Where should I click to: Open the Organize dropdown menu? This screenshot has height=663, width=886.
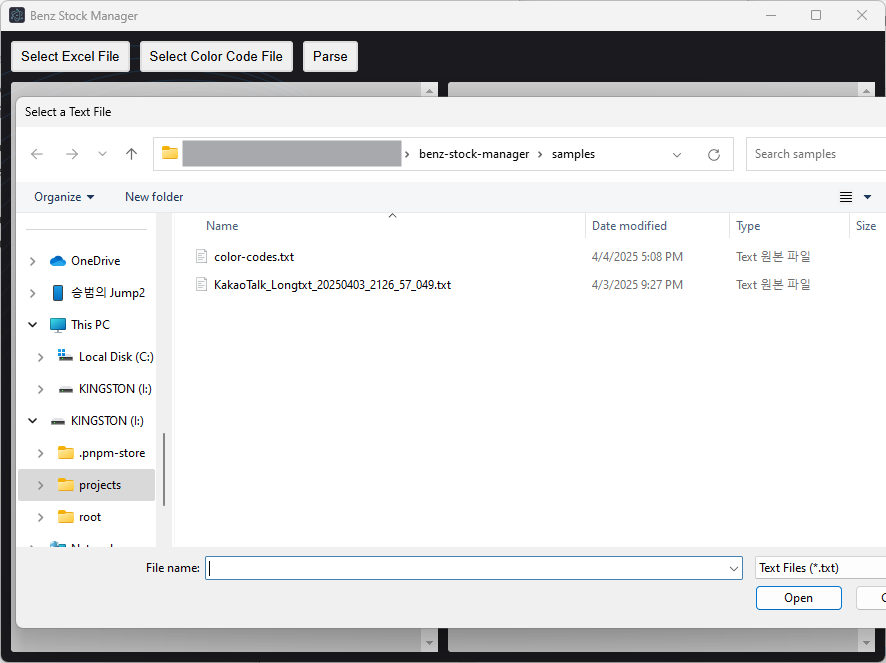click(64, 197)
